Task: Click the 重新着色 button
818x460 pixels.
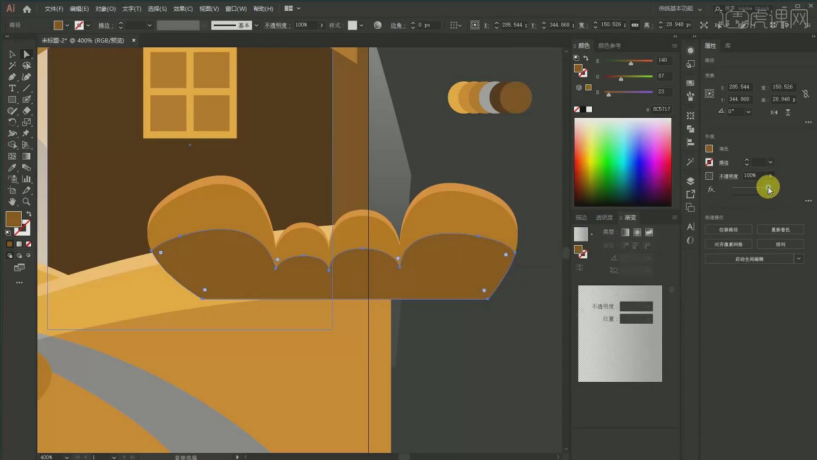Action: (x=780, y=229)
